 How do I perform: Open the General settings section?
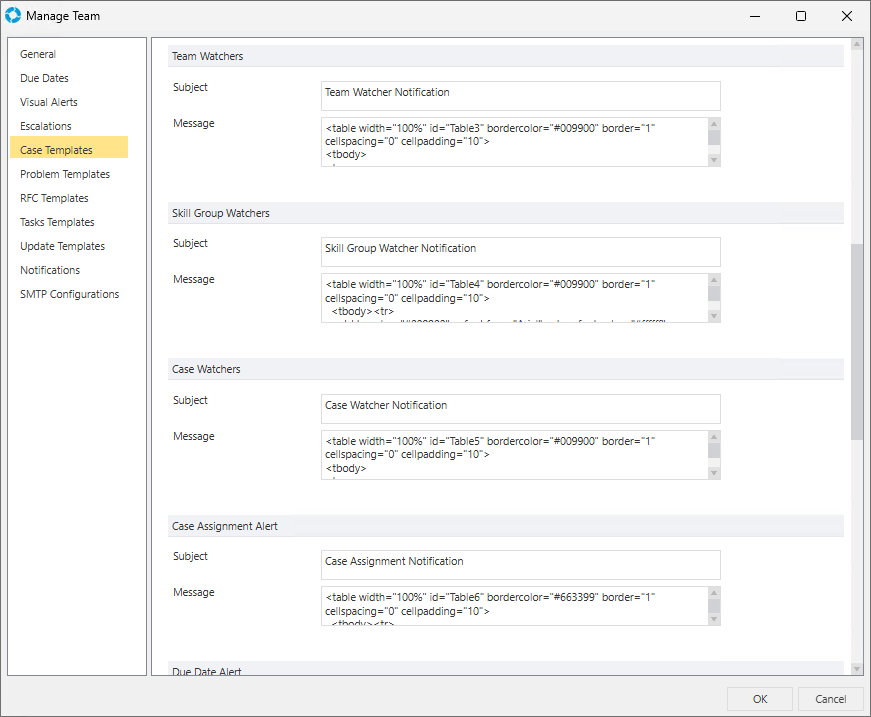coord(38,54)
